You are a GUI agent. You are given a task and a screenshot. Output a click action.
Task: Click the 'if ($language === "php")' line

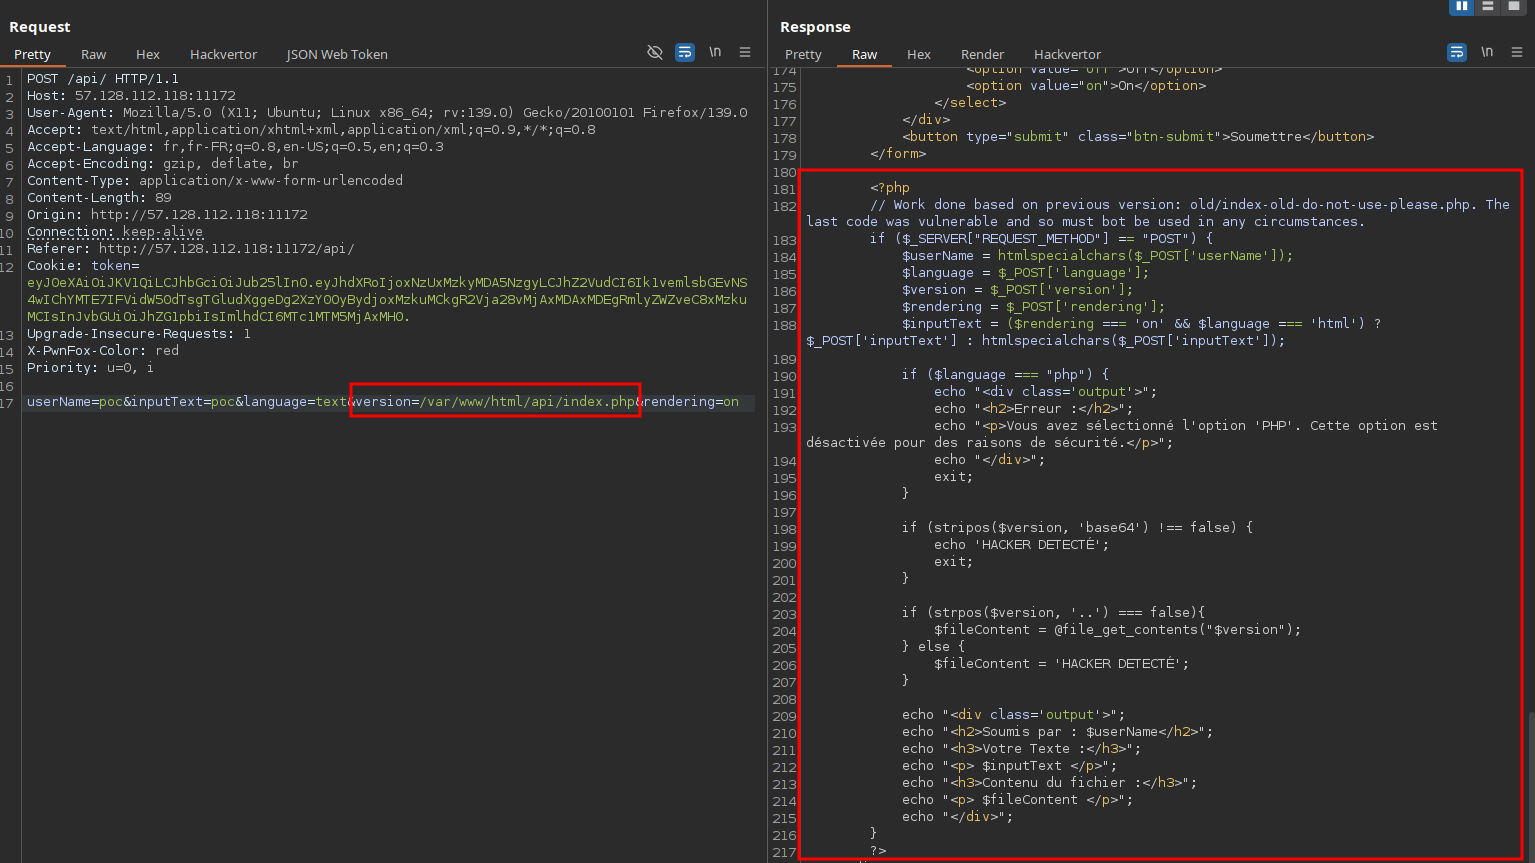pos(1006,375)
